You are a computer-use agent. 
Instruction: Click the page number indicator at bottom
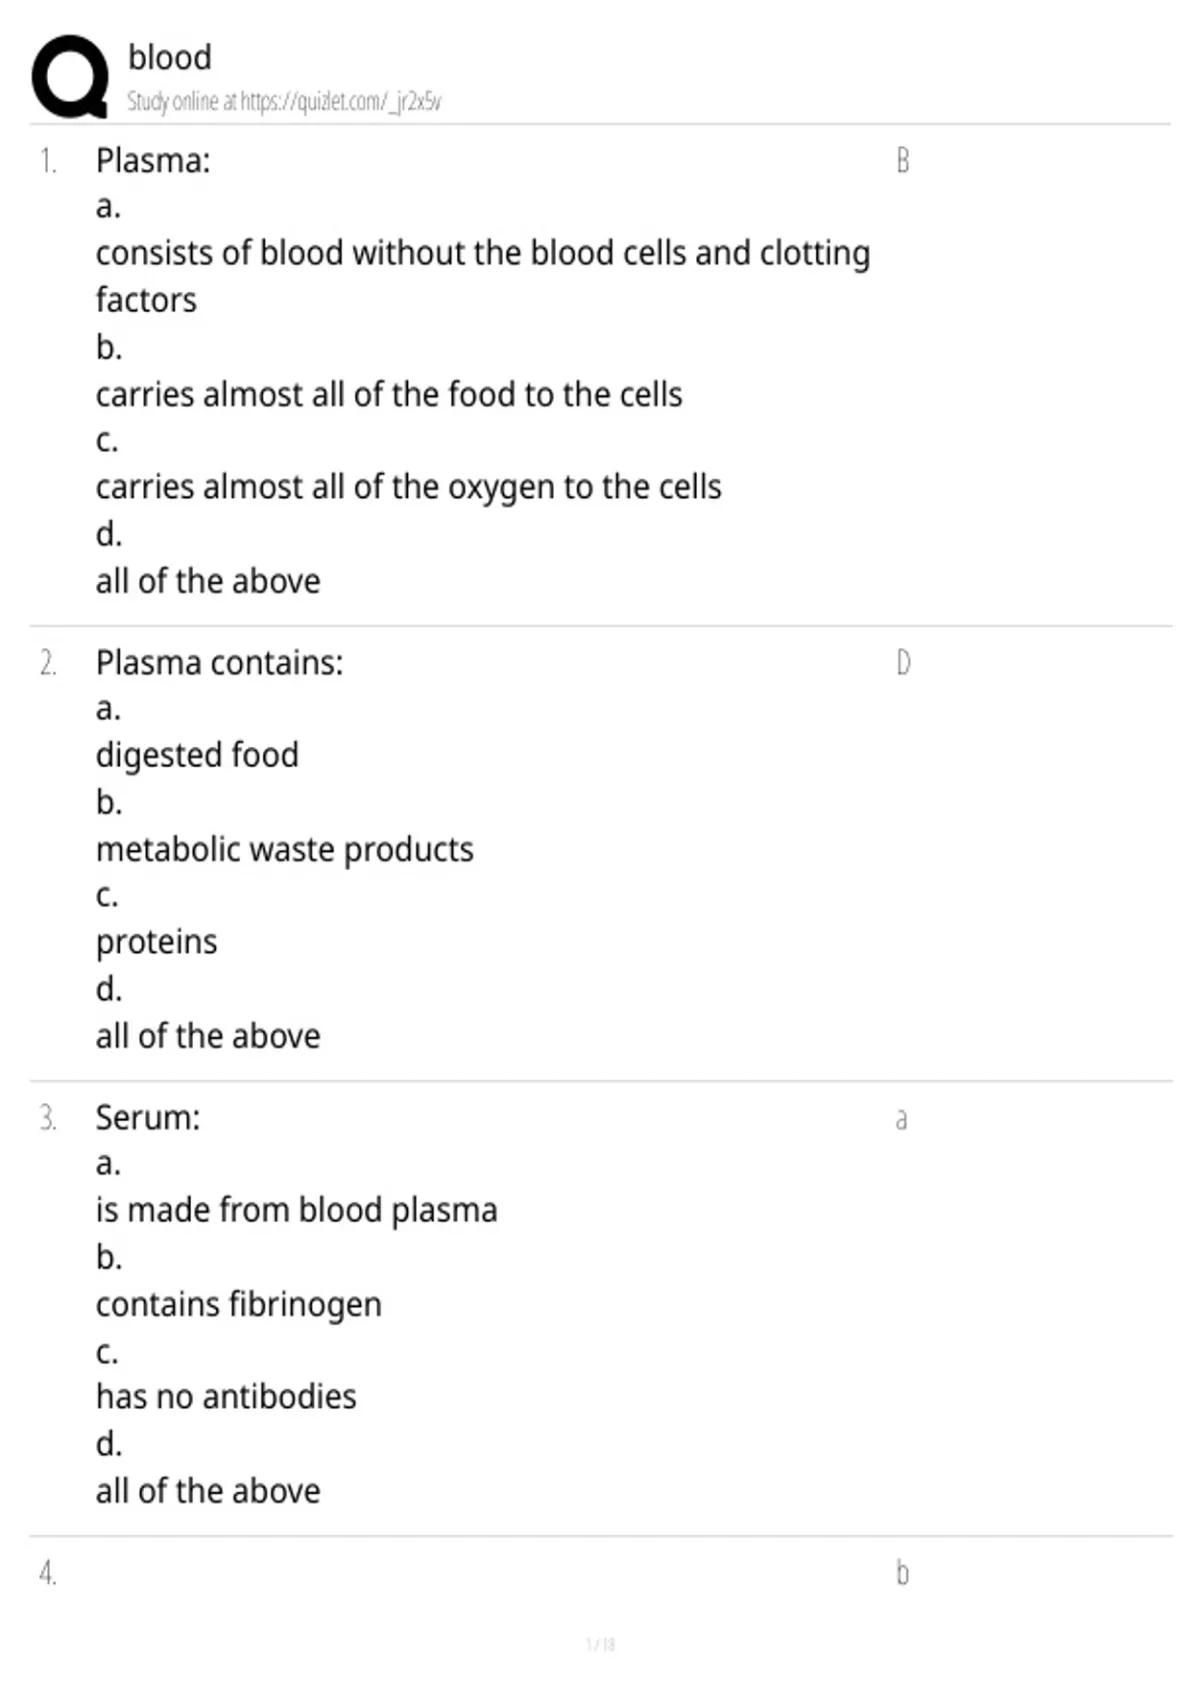pos(600,1644)
